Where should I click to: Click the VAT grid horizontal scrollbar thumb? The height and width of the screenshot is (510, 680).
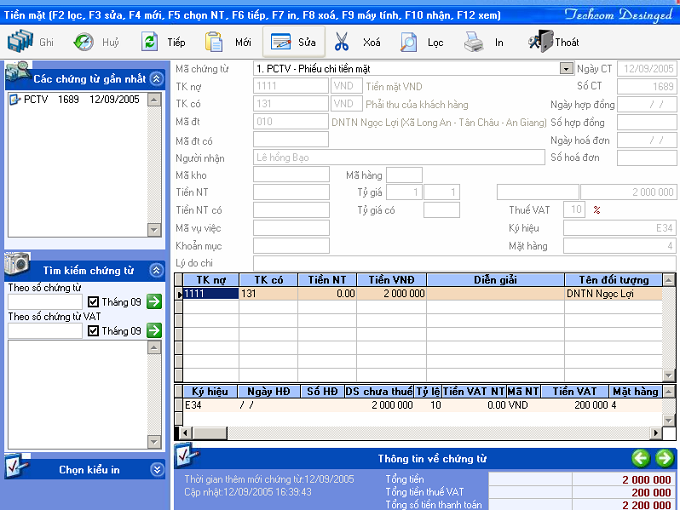point(209,432)
